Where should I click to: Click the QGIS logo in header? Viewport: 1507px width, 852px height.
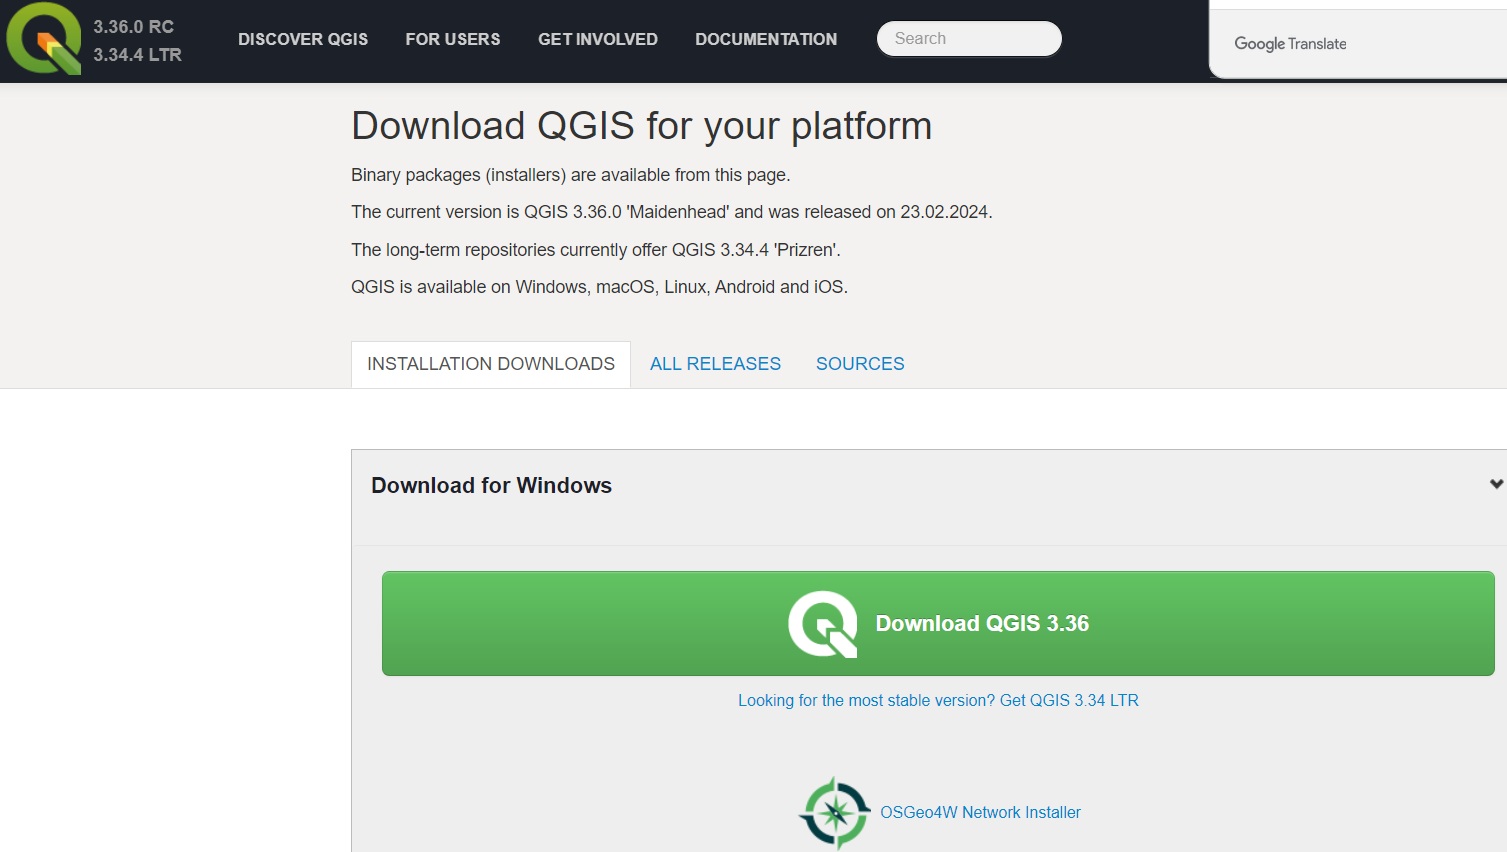[x=44, y=39]
